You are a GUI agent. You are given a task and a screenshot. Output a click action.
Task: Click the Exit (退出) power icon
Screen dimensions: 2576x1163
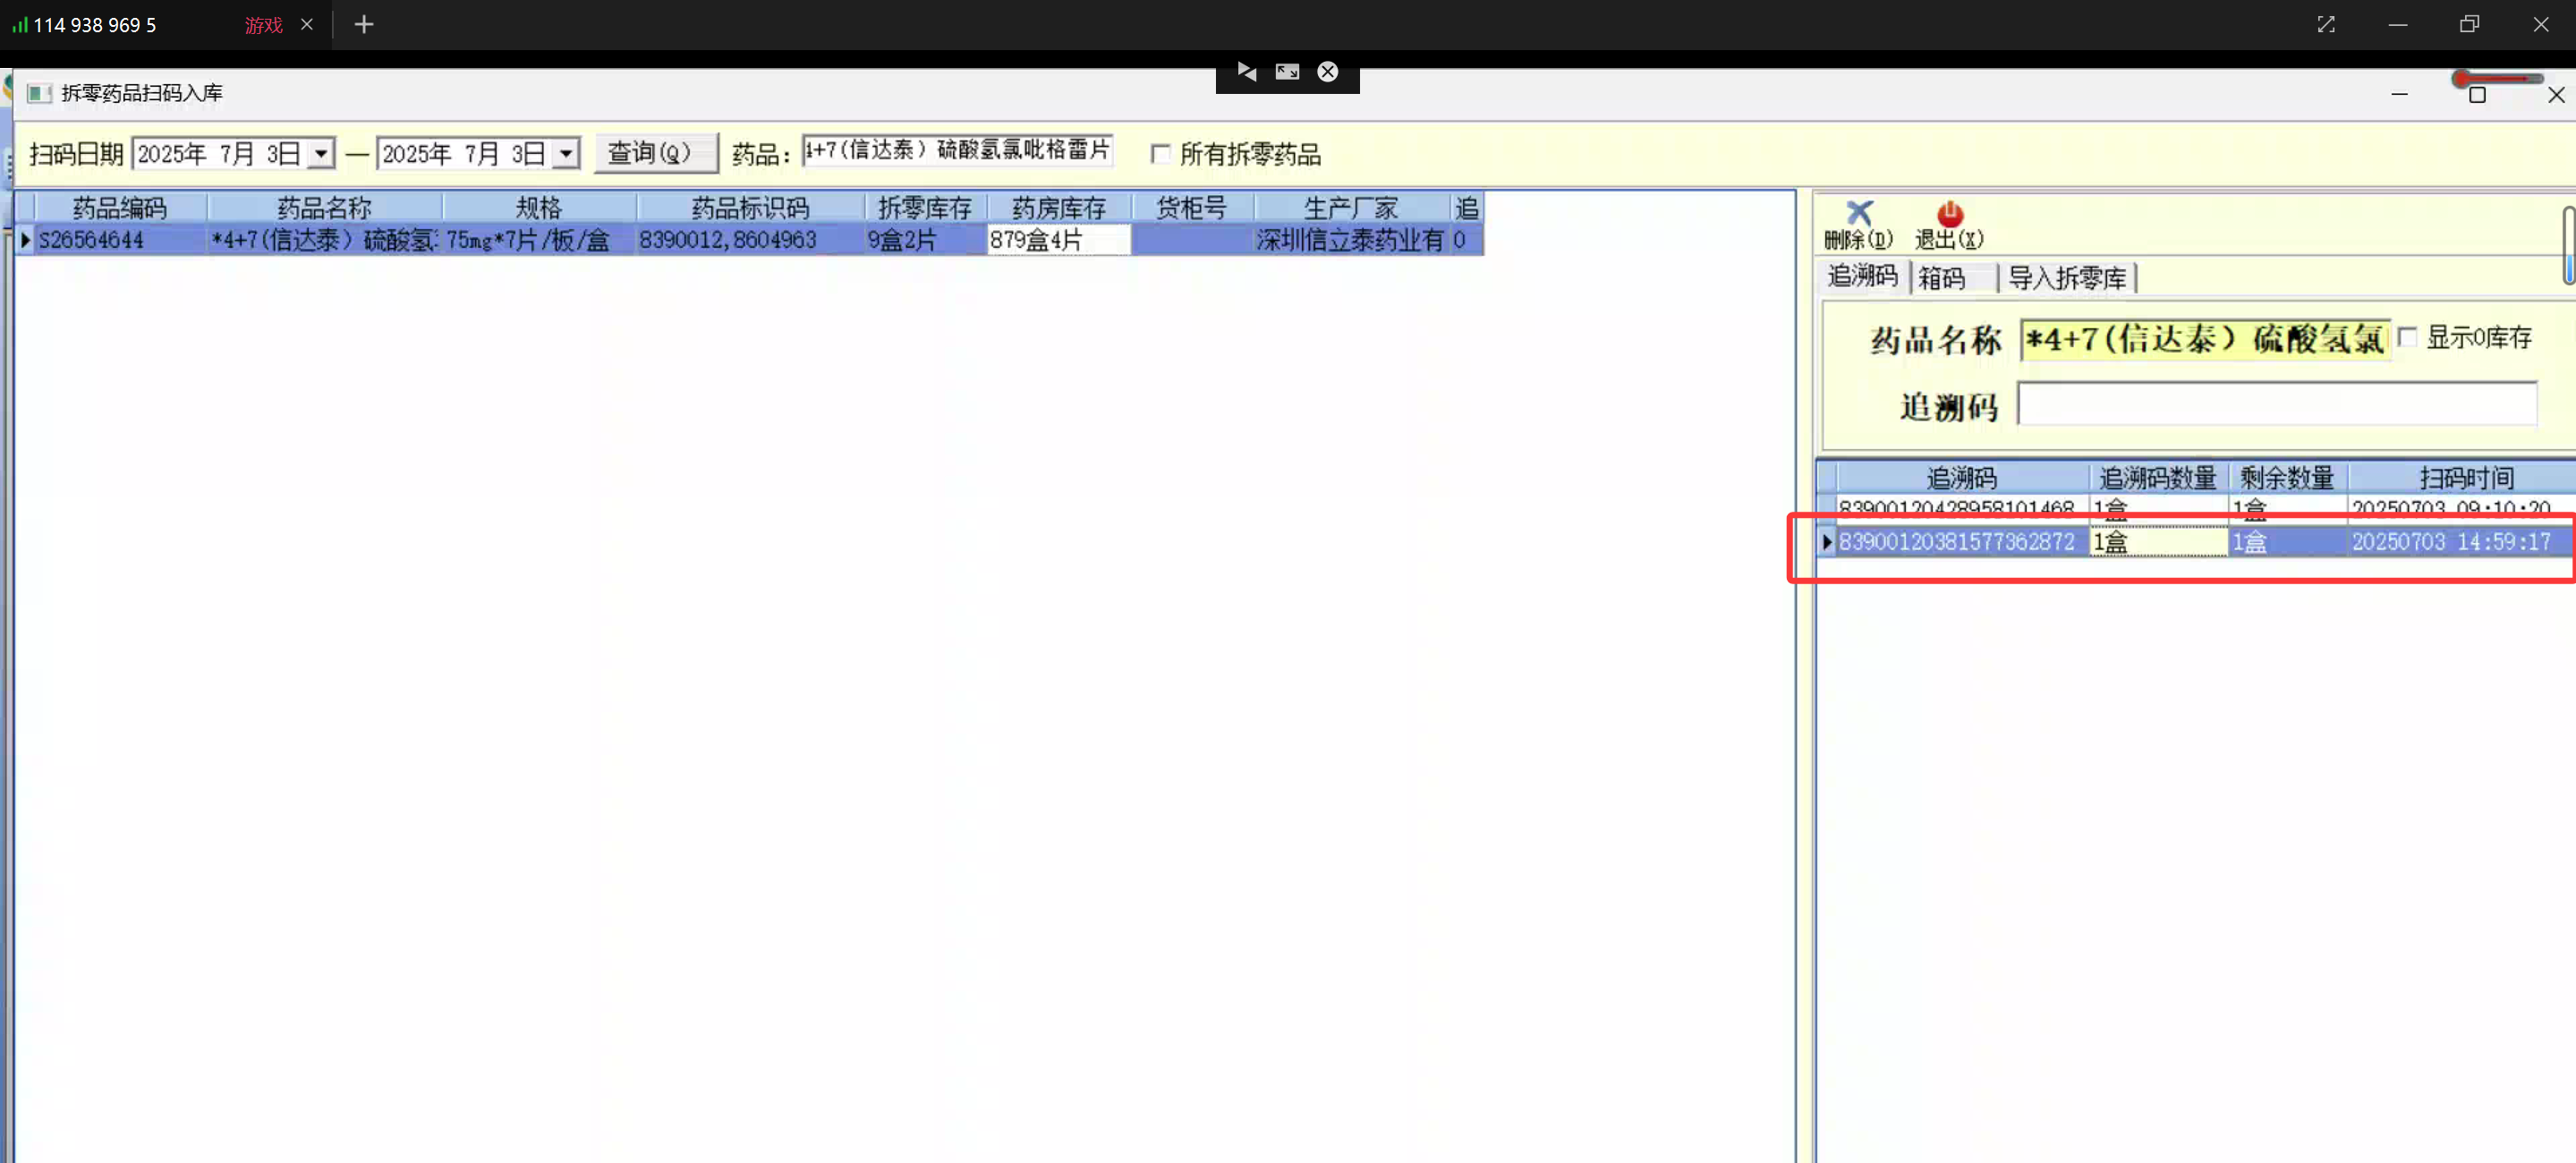pyautogui.click(x=1949, y=214)
